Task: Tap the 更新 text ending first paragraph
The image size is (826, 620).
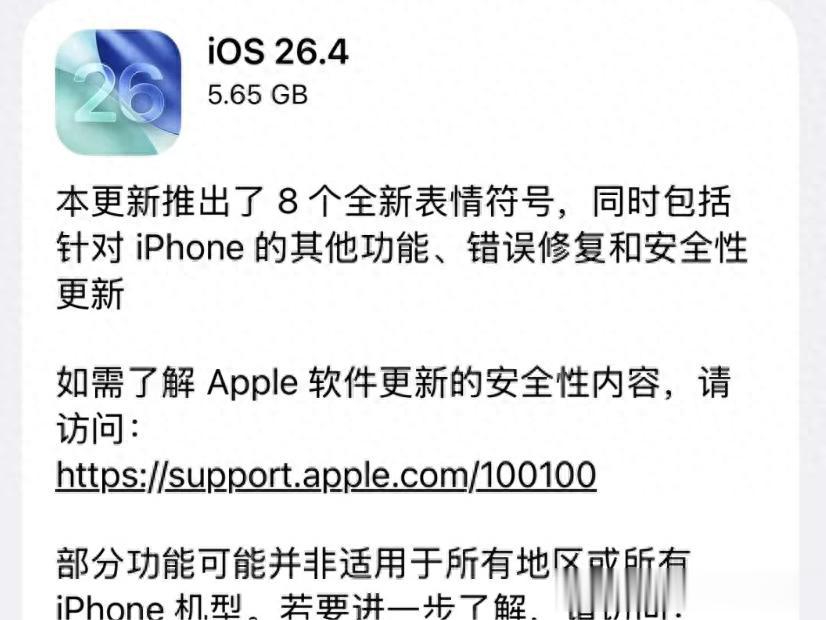Action: tap(91, 294)
